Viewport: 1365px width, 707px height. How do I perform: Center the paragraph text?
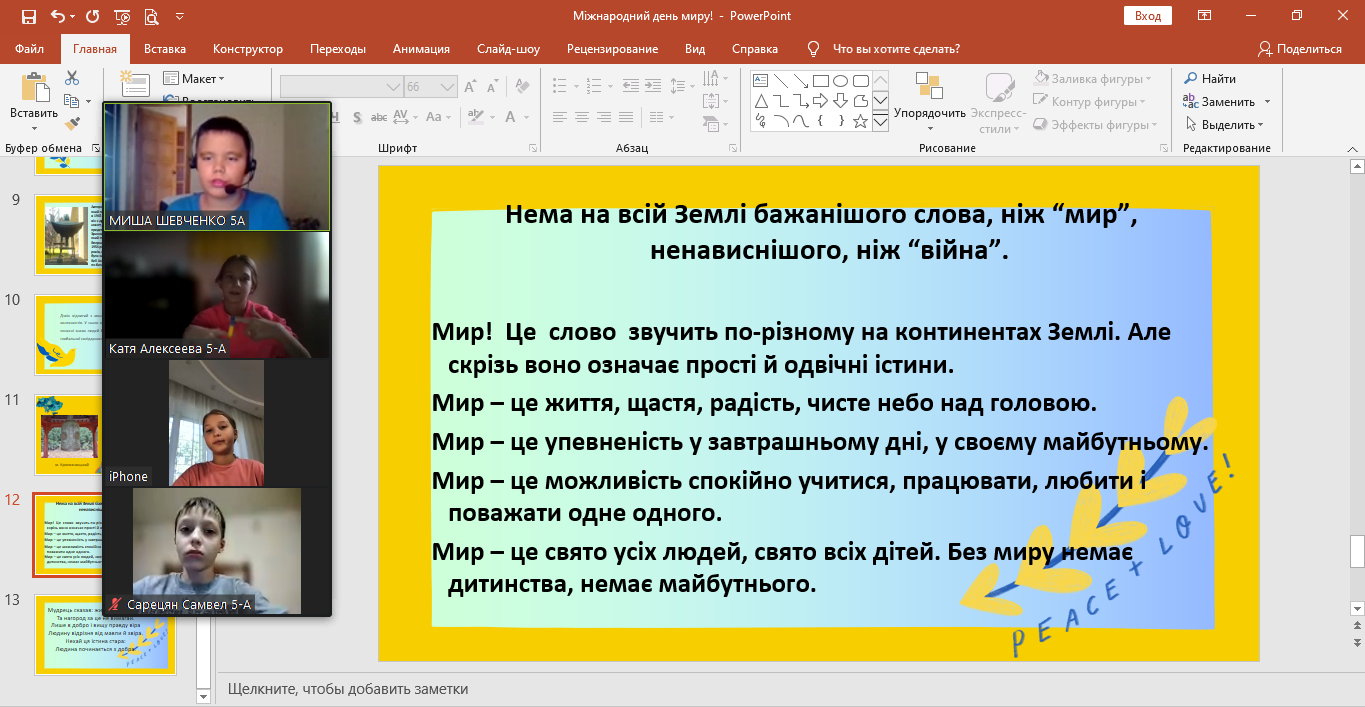coord(583,117)
